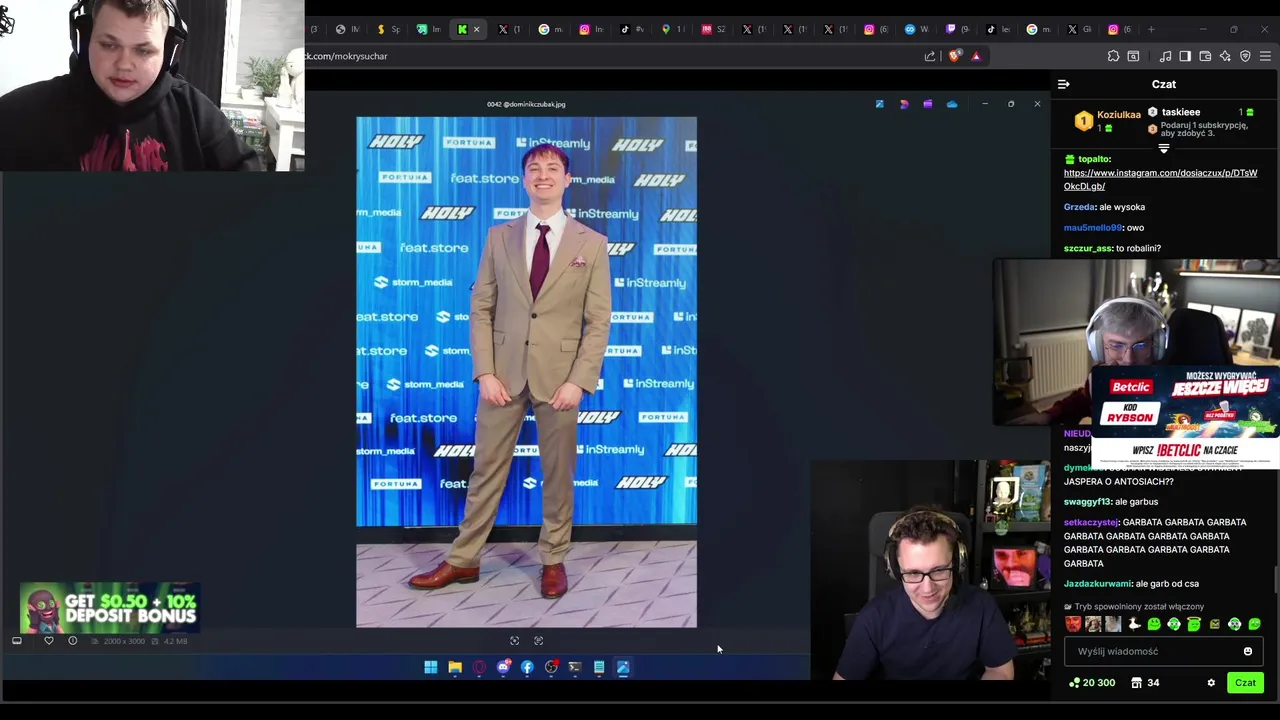The width and height of the screenshot is (1280, 720).
Task: Open Brave Leo AI sparkle icon
Action: pos(1225,56)
